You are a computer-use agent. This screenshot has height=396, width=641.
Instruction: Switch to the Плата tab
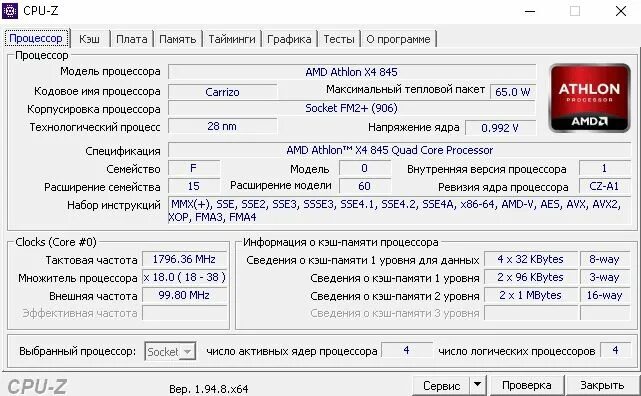click(x=132, y=39)
